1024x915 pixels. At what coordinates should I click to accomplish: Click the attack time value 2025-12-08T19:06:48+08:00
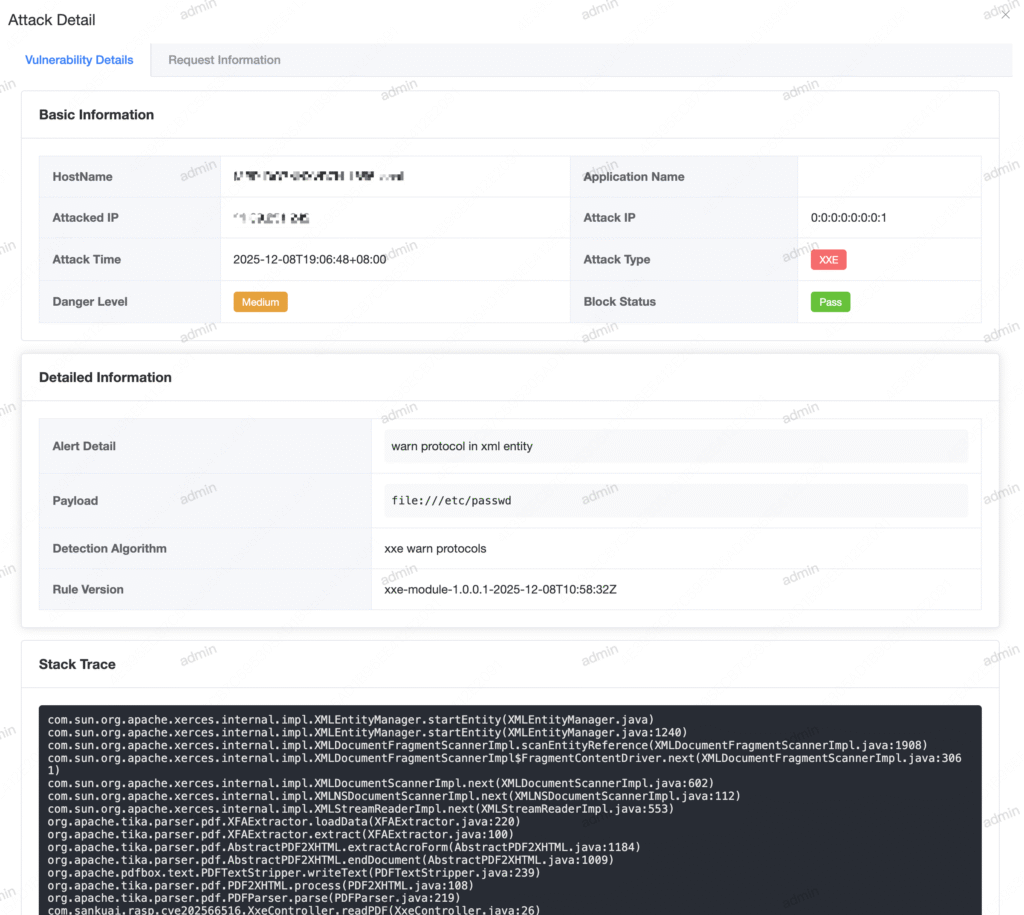tap(309, 259)
